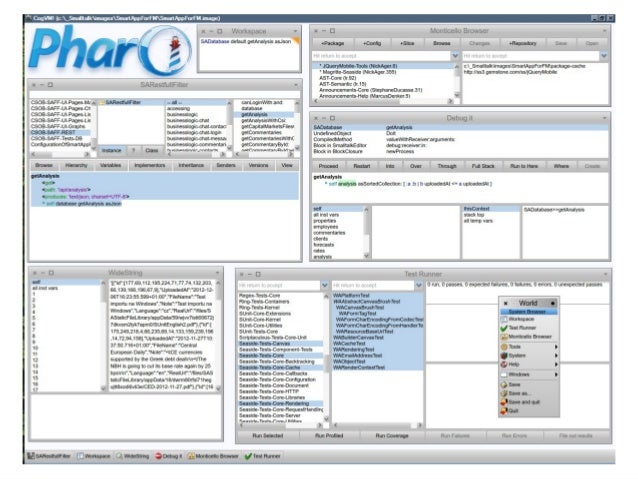Open Monticello Browser from World menu

pyautogui.click(x=530, y=337)
